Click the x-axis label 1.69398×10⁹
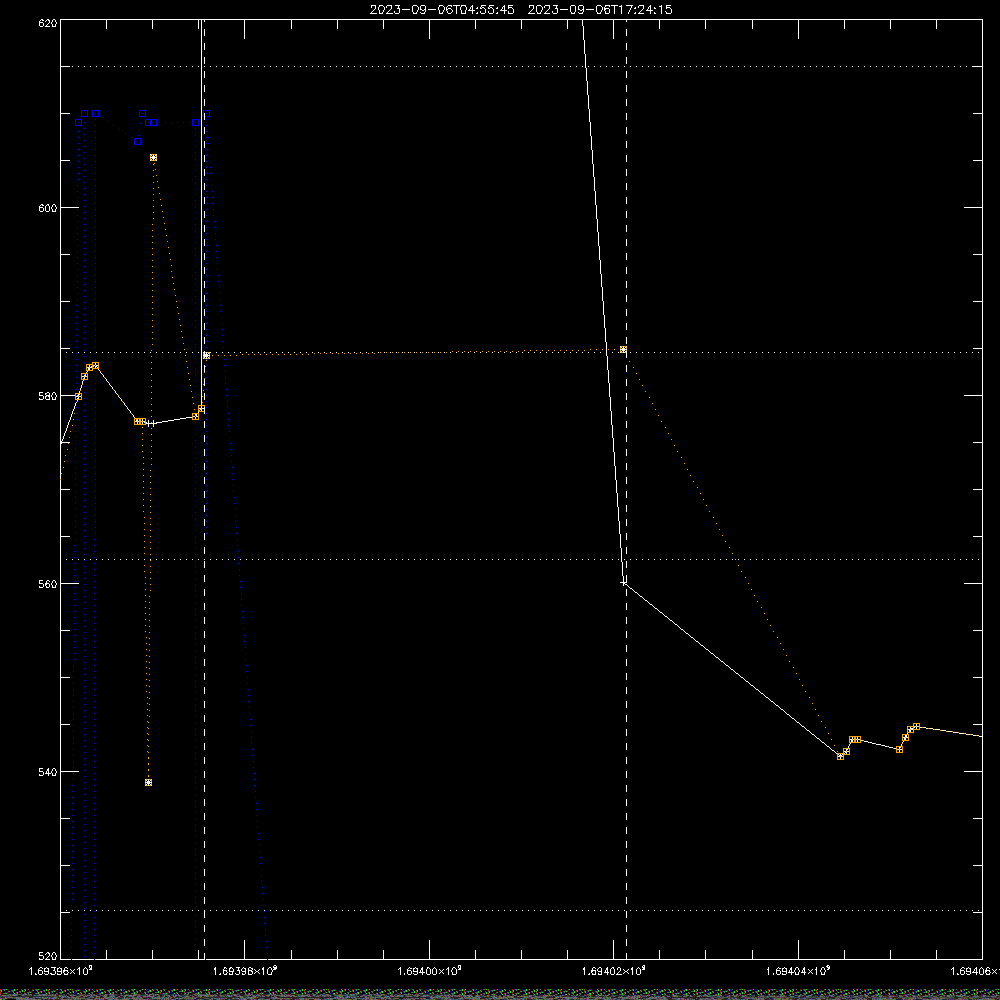Image resolution: width=1000 pixels, height=1000 pixels. [246, 971]
